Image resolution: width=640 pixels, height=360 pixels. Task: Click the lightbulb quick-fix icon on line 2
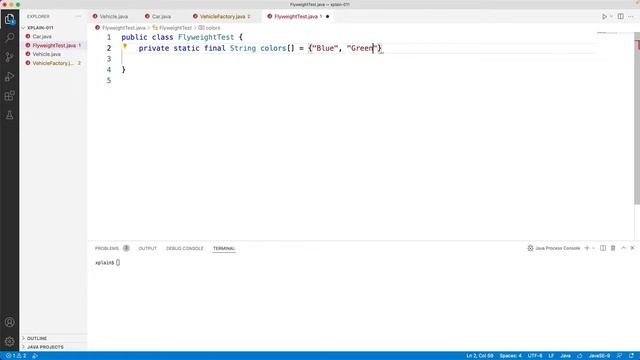tap(125, 47)
